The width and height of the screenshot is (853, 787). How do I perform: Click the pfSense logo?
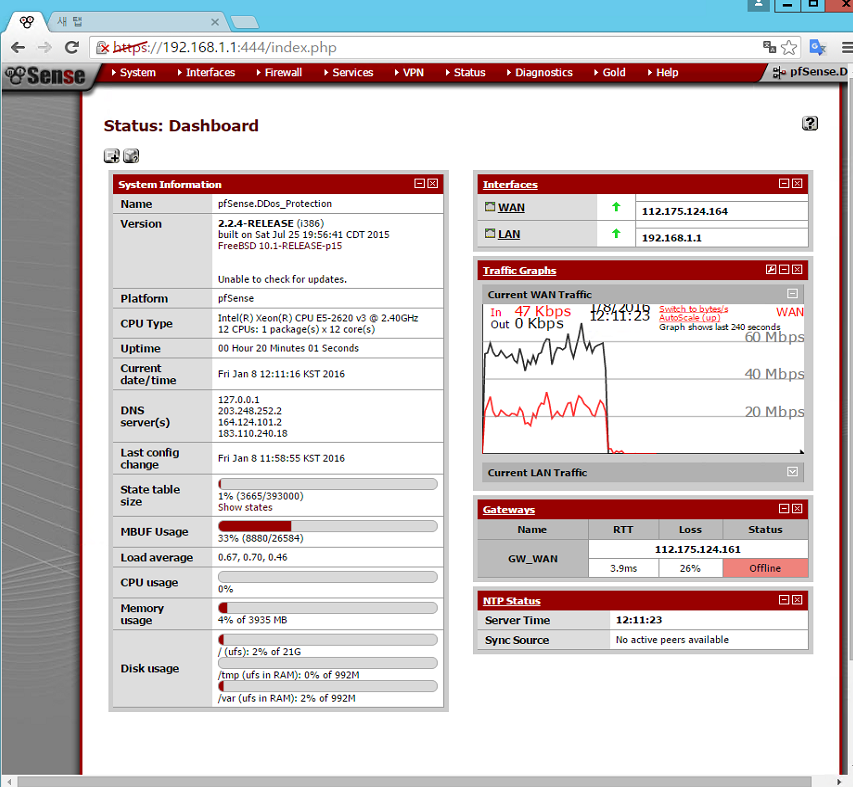tap(45, 76)
